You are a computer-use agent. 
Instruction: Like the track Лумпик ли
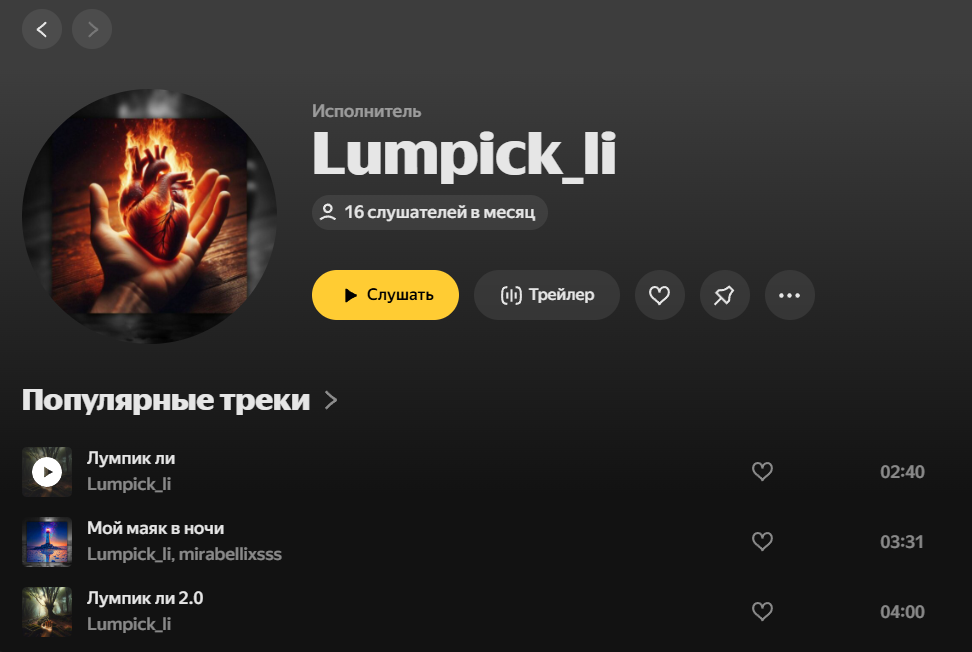click(x=762, y=472)
